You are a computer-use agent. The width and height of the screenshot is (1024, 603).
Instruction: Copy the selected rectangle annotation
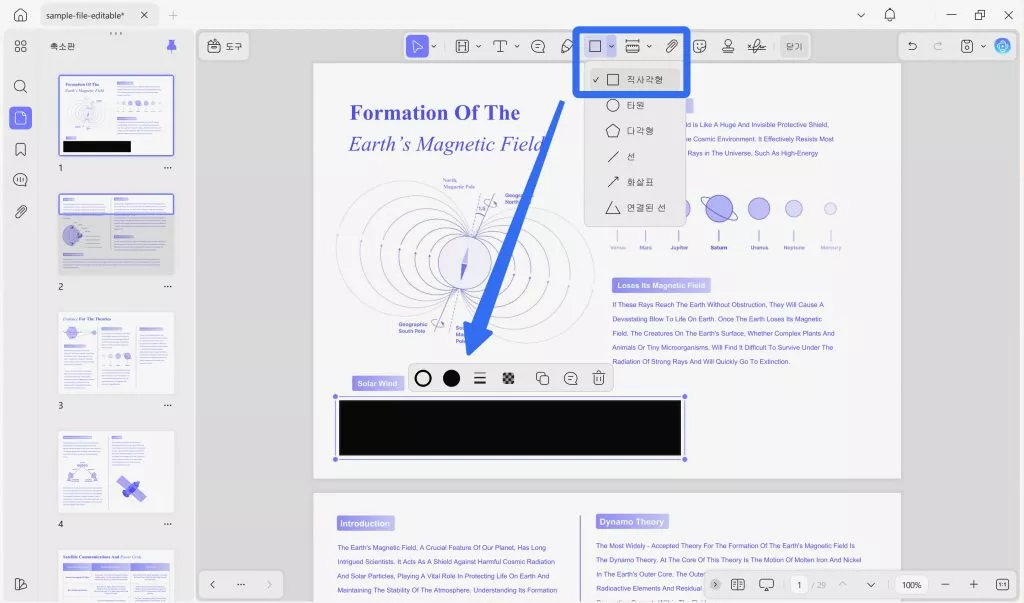pyautogui.click(x=542, y=378)
